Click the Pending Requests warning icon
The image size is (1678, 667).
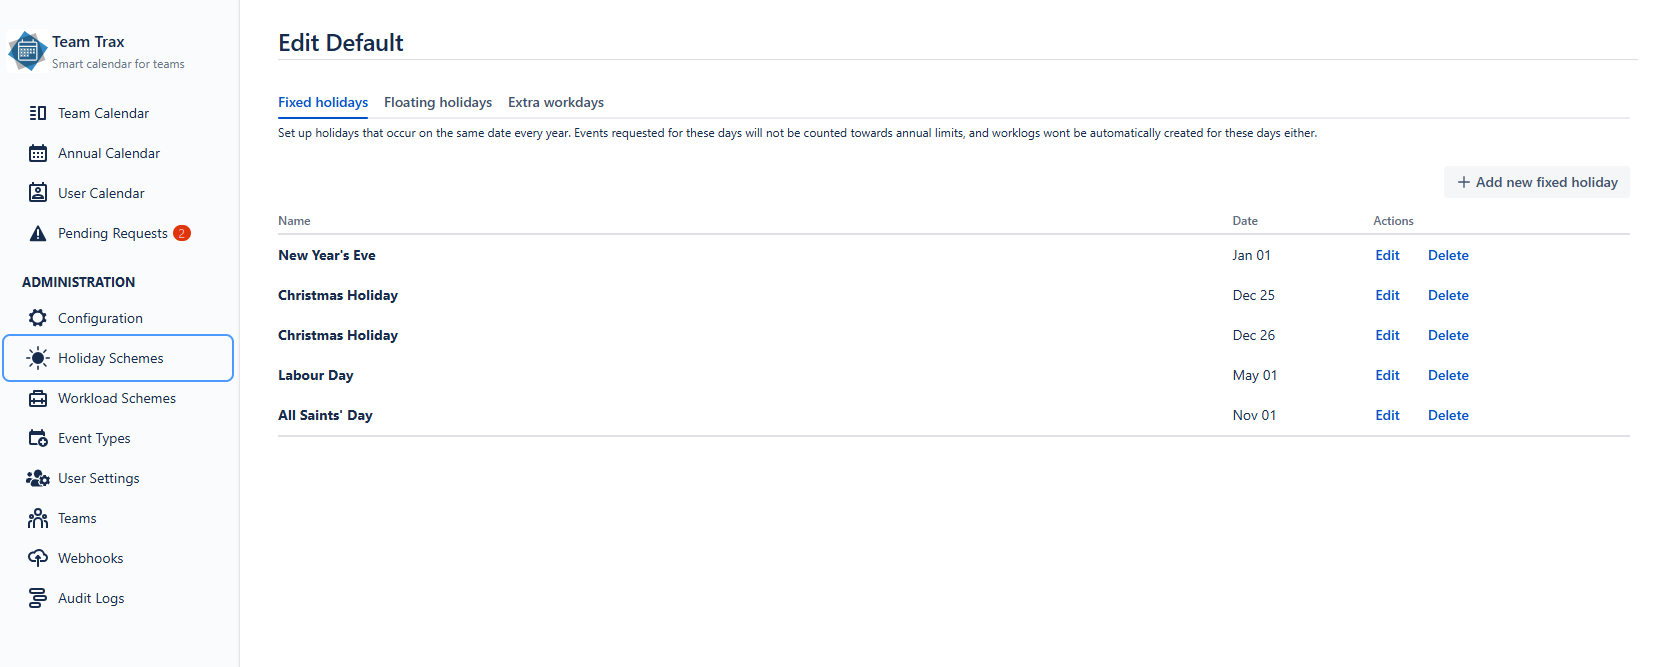pos(38,233)
